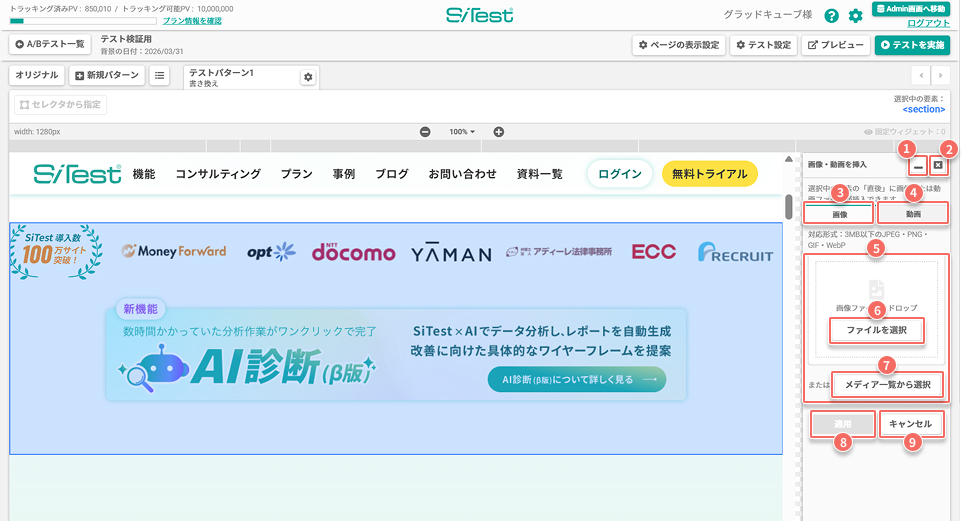Click the SiTest logo in page preview

(77, 174)
